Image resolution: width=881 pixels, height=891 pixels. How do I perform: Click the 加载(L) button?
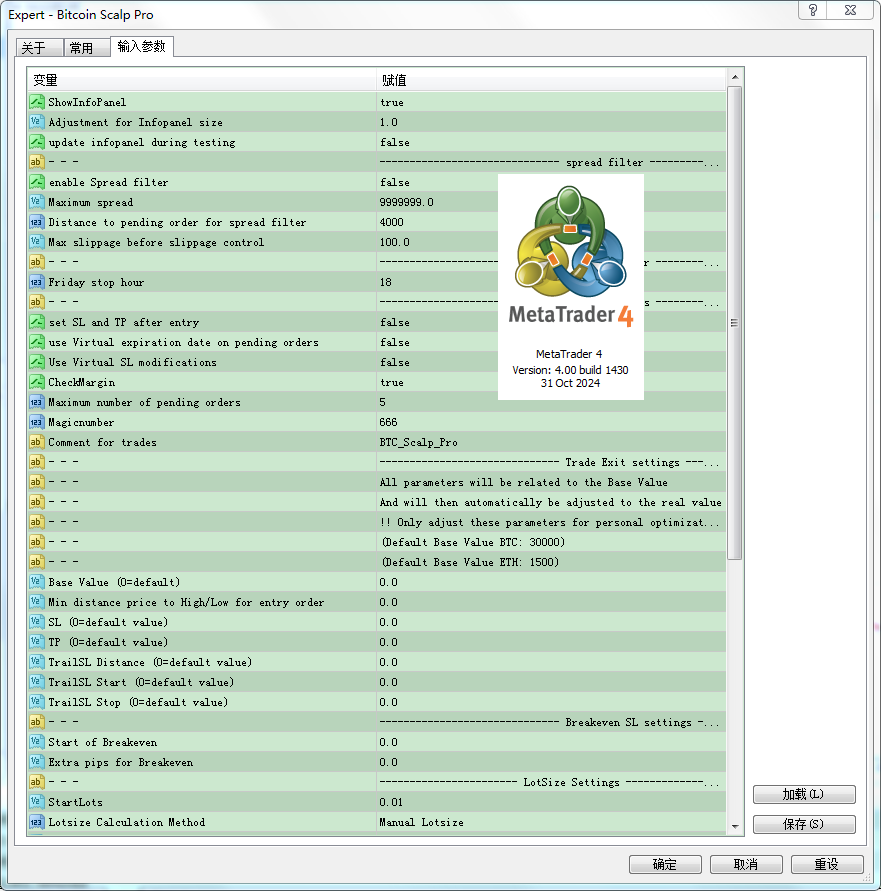804,795
